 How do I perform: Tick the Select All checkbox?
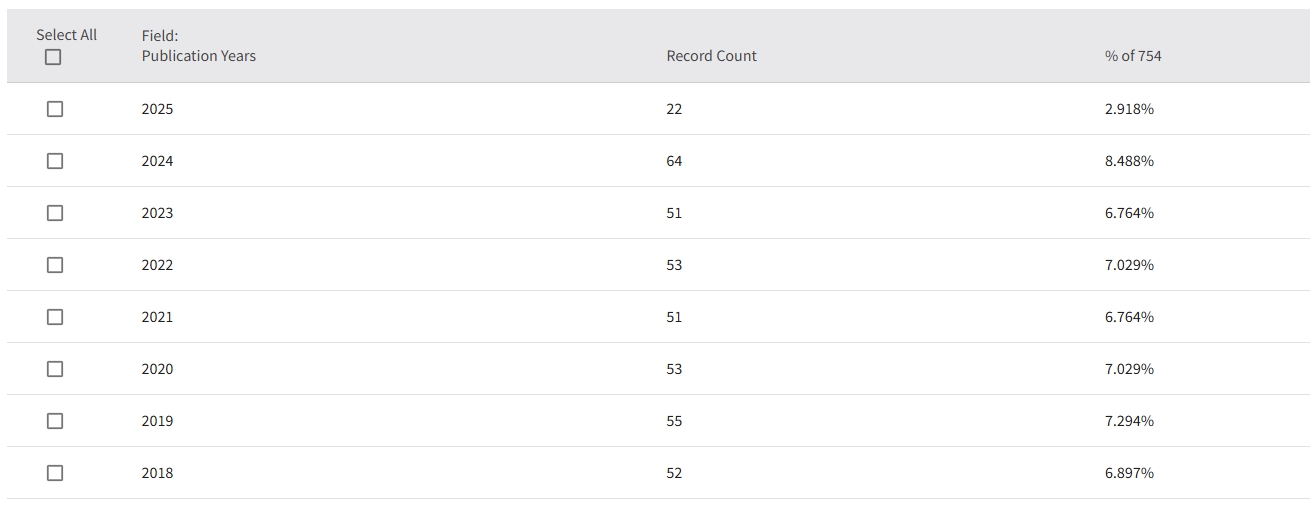53,57
